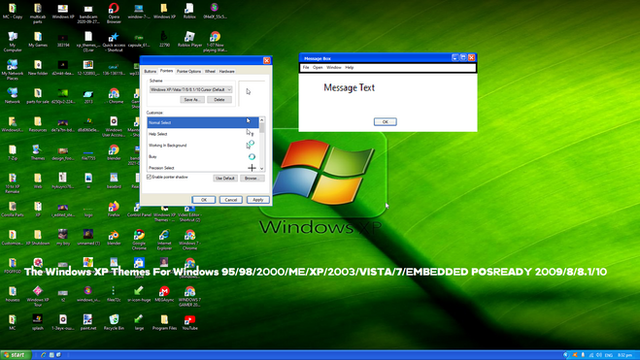
Task: Open the New folder desktop icon
Action: click(x=38, y=67)
